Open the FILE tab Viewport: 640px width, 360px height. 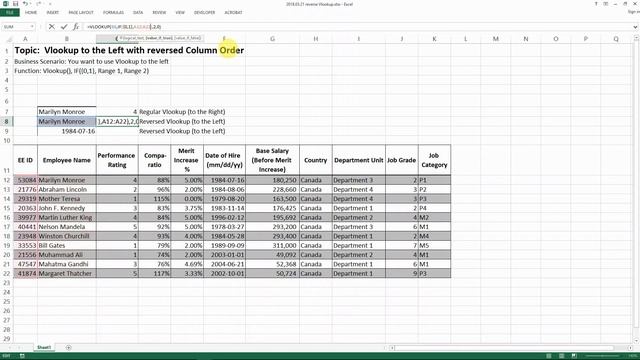[10, 13]
